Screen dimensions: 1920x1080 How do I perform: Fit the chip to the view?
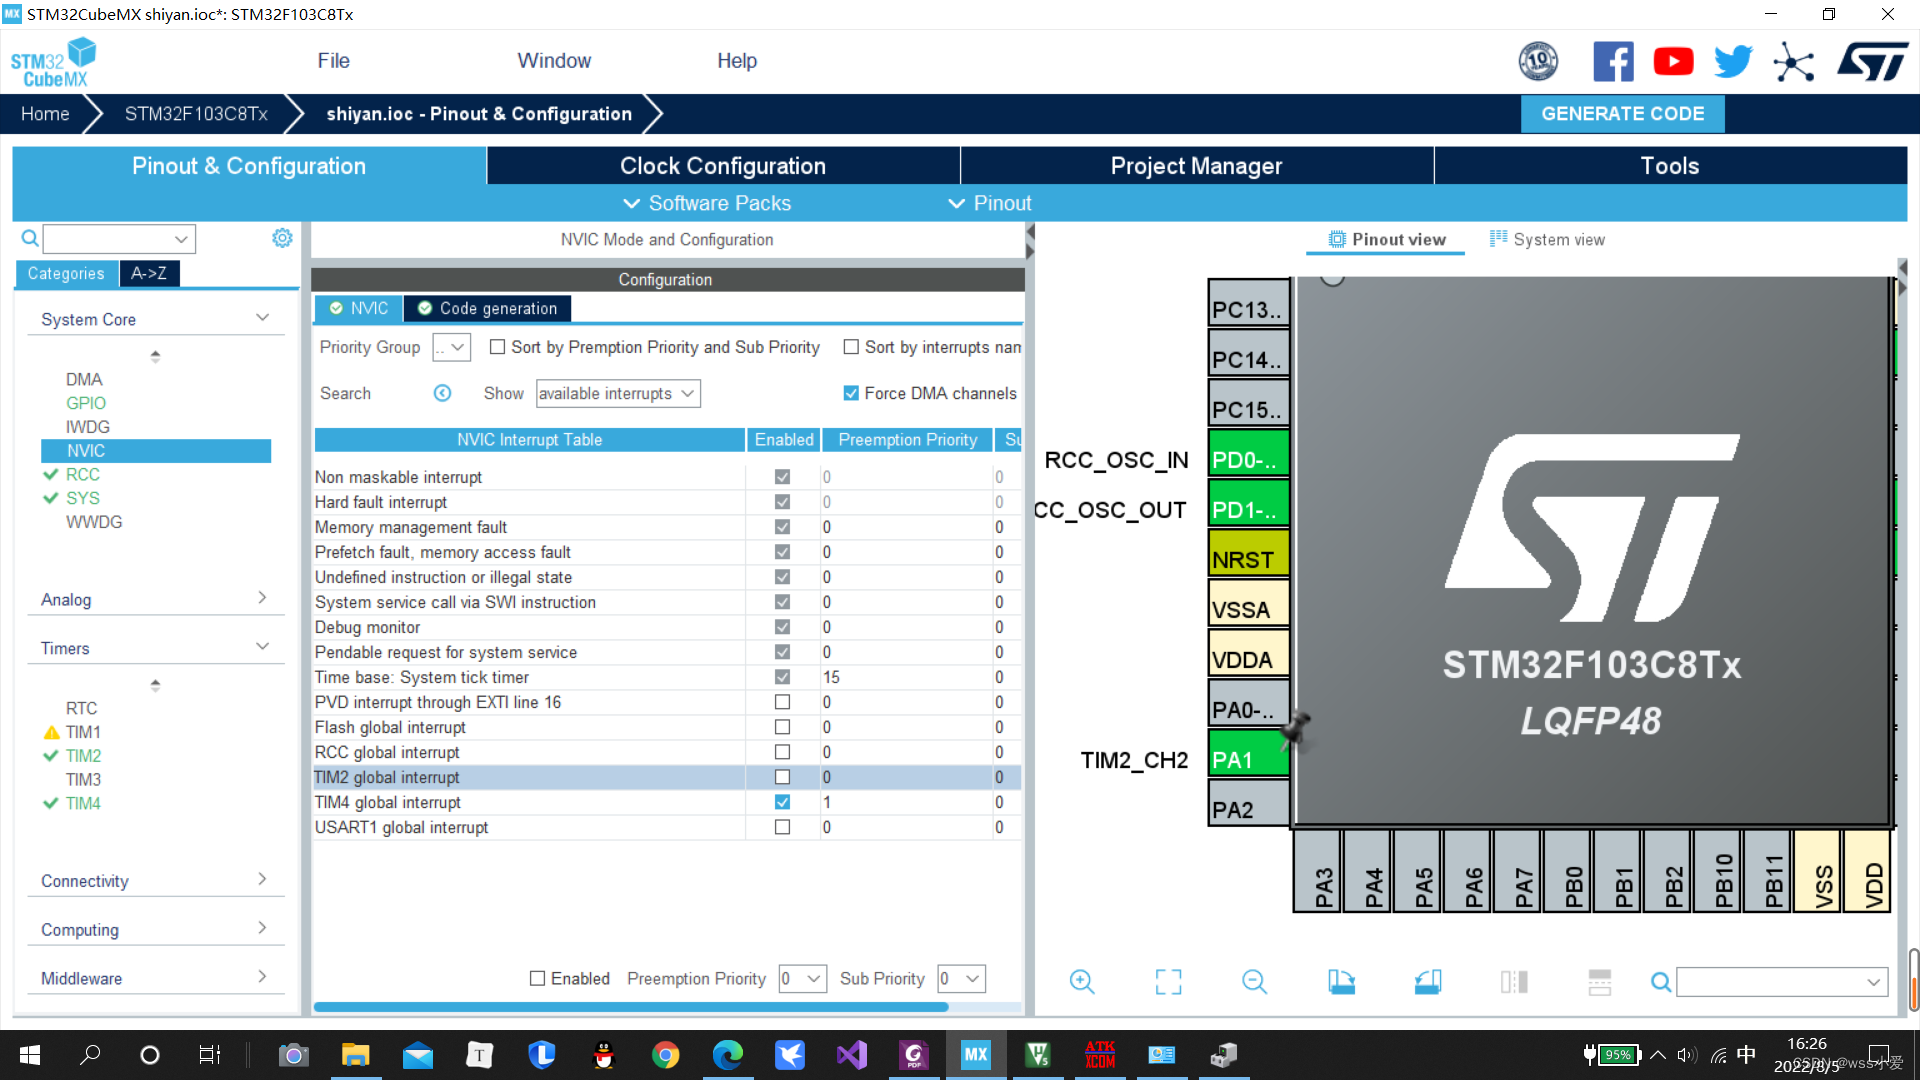[x=1168, y=982]
